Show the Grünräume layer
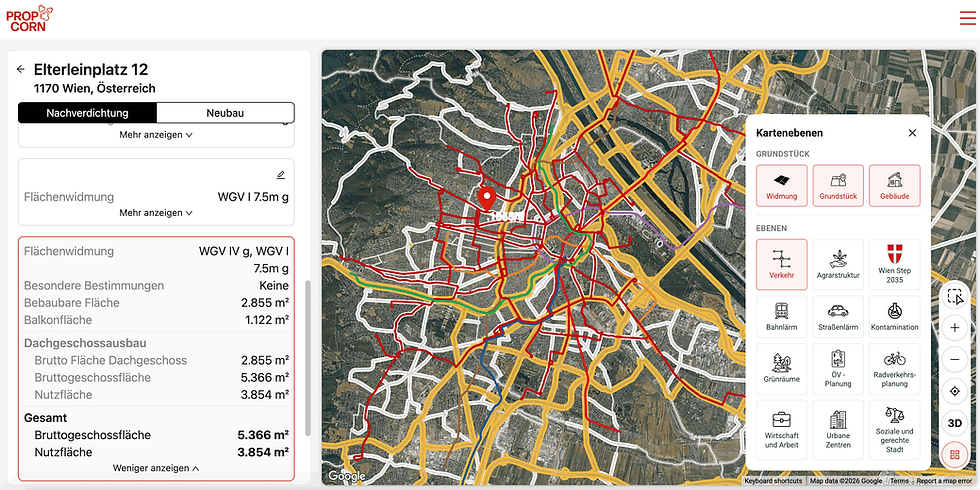Viewport: 980px width, 490px height. (782, 369)
